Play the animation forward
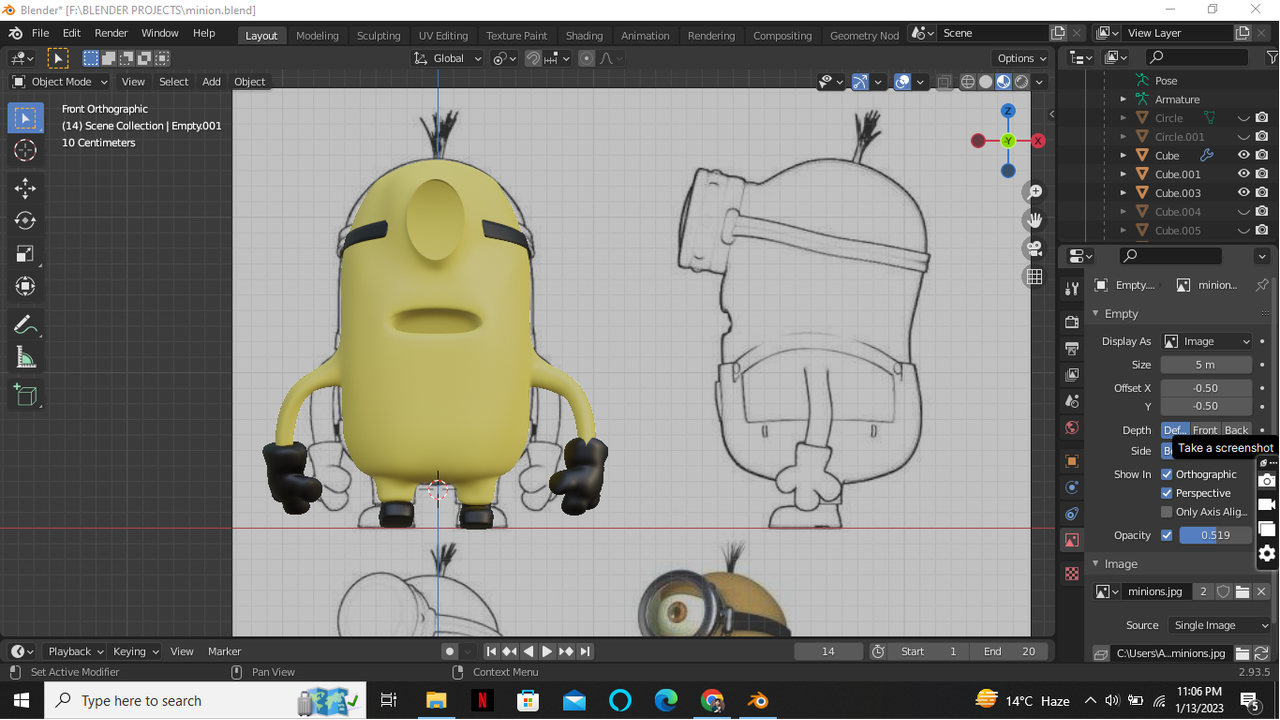The width and height of the screenshot is (1280, 720). (x=547, y=651)
